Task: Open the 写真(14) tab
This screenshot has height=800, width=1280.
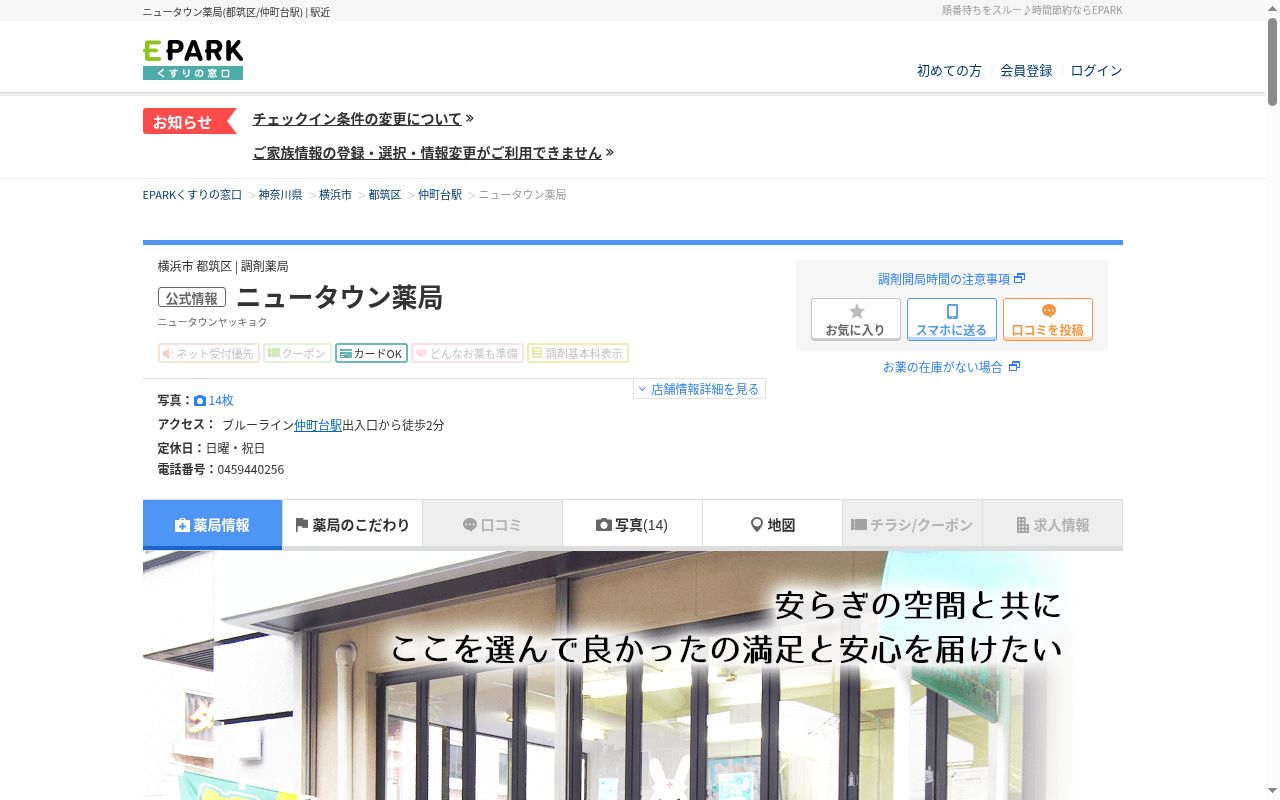Action: pyautogui.click(x=632, y=524)
